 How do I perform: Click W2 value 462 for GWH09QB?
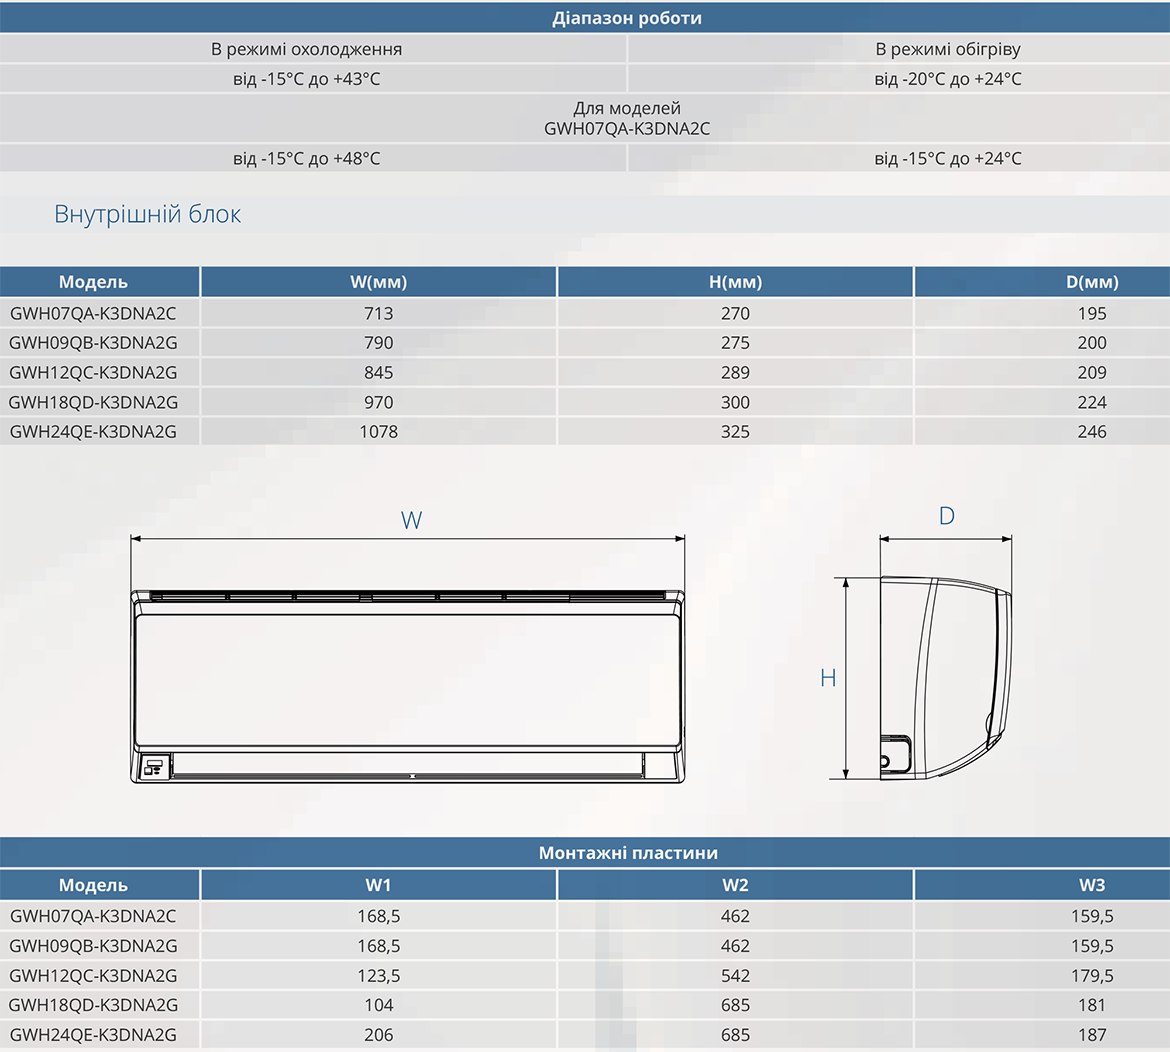[735, 945]
